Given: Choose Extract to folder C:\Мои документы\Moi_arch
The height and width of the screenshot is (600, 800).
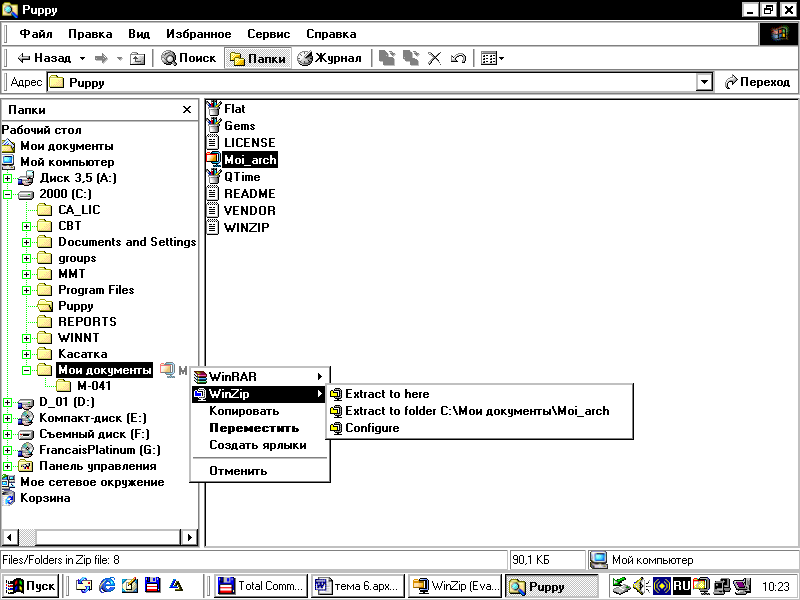Looking at the screenshot, I should coord(480,411).
